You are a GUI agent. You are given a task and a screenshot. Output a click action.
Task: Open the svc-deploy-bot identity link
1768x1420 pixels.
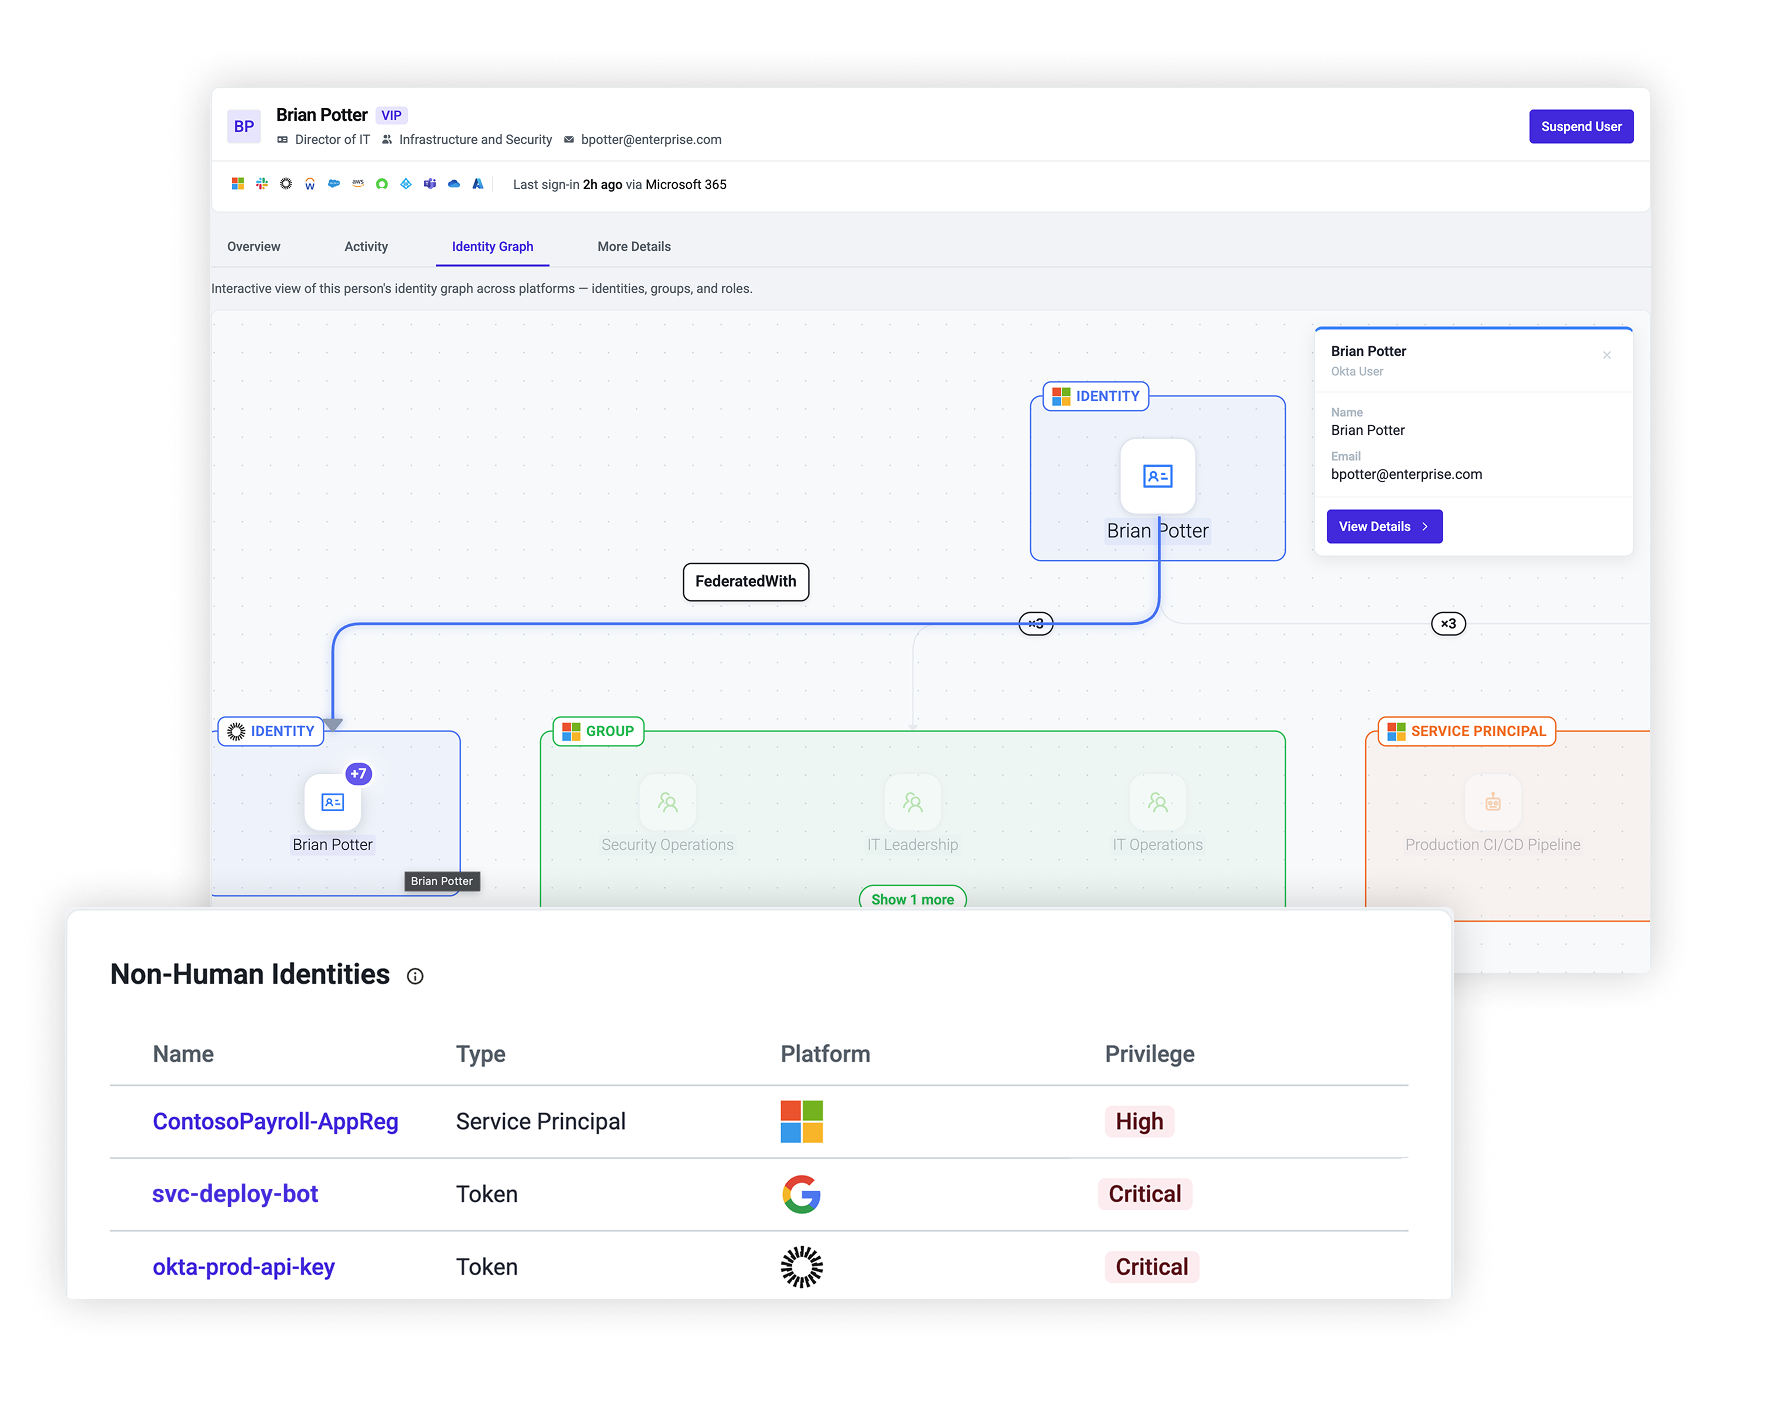coord(235,1194)
